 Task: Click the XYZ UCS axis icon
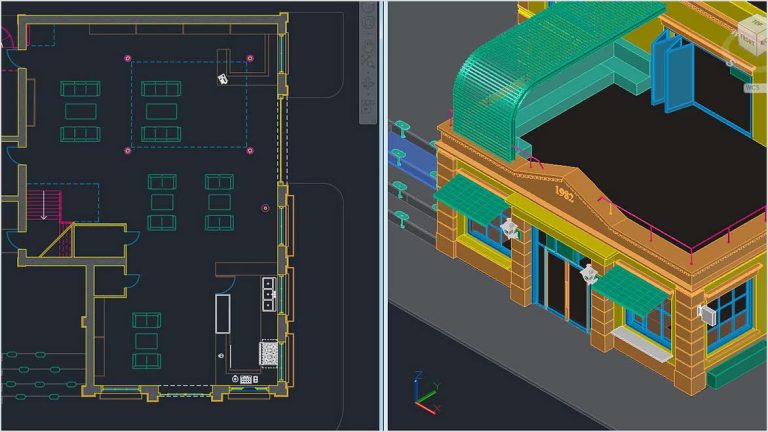point(426,393)
